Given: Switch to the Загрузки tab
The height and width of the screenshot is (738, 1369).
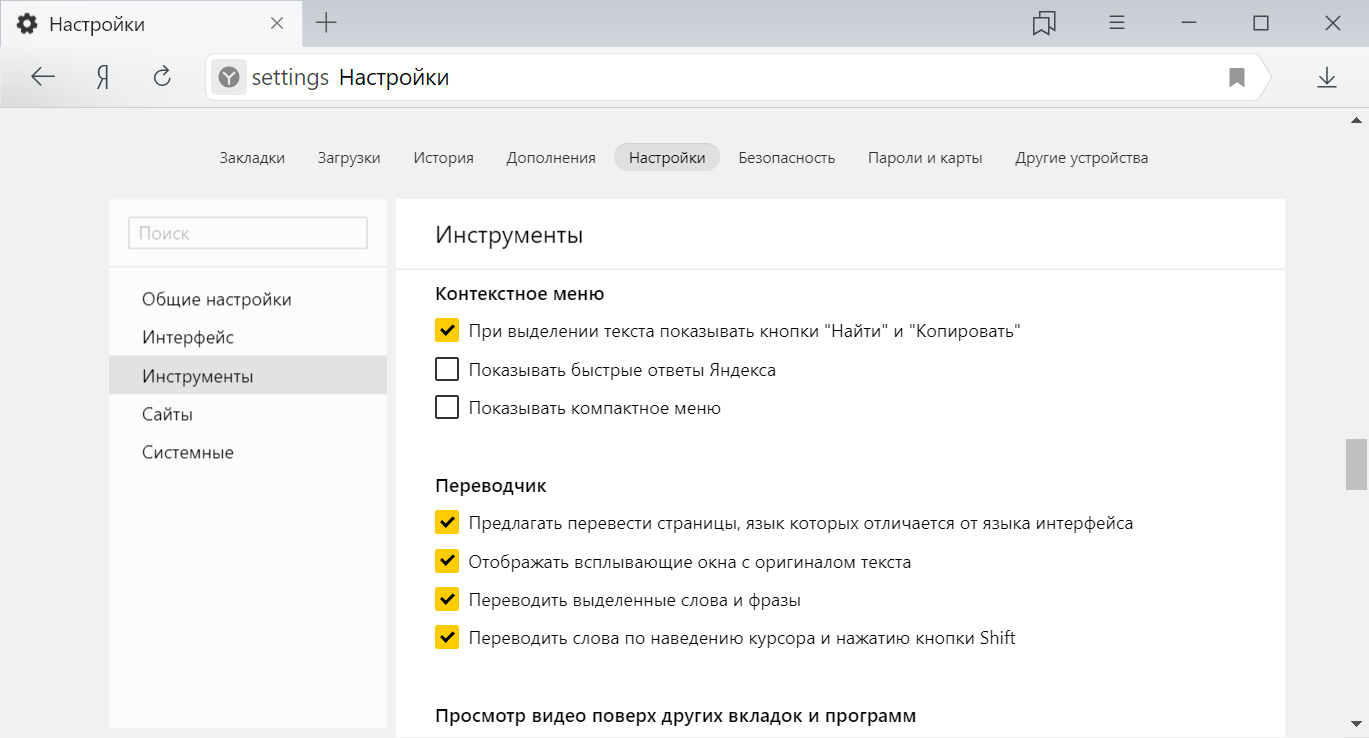Looking at the screenshot, I should [349, 157].
